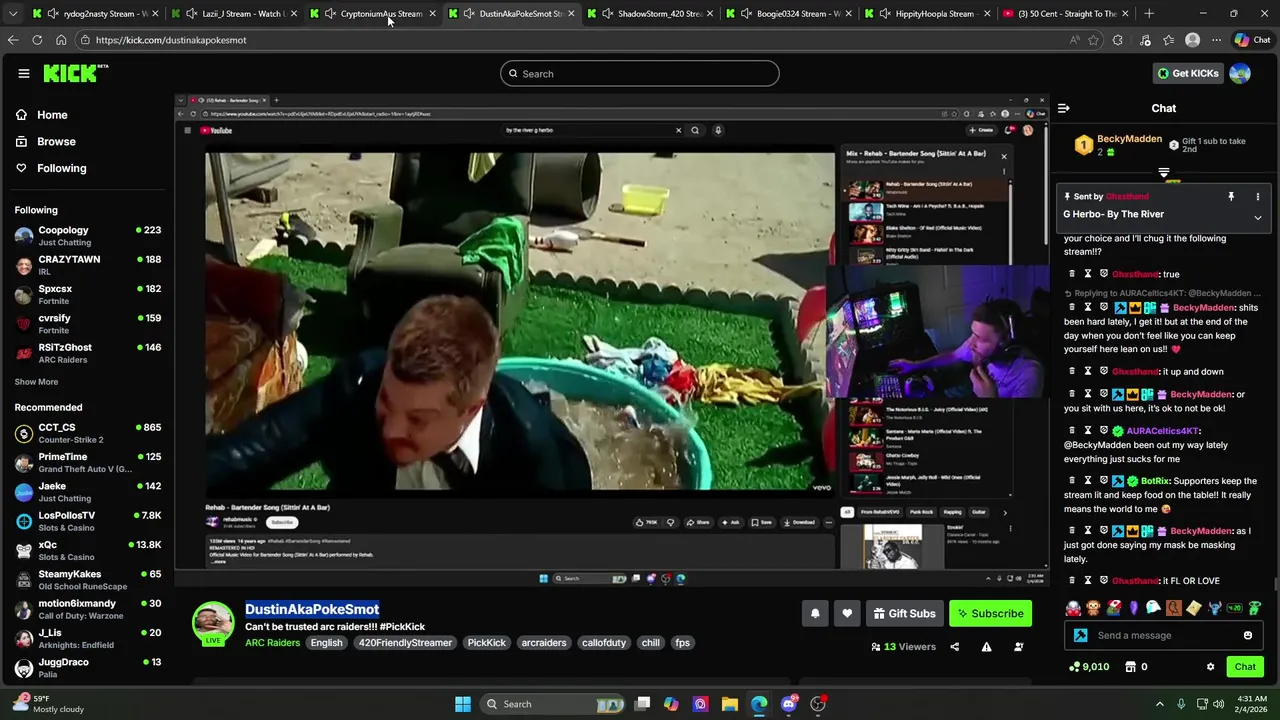Collapse the chat panel with arrow icon

coord(1064,108)
